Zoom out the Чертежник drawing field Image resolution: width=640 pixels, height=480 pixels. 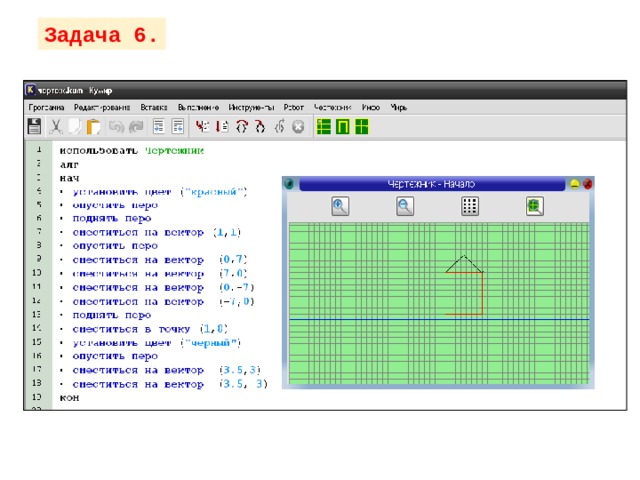405,206
